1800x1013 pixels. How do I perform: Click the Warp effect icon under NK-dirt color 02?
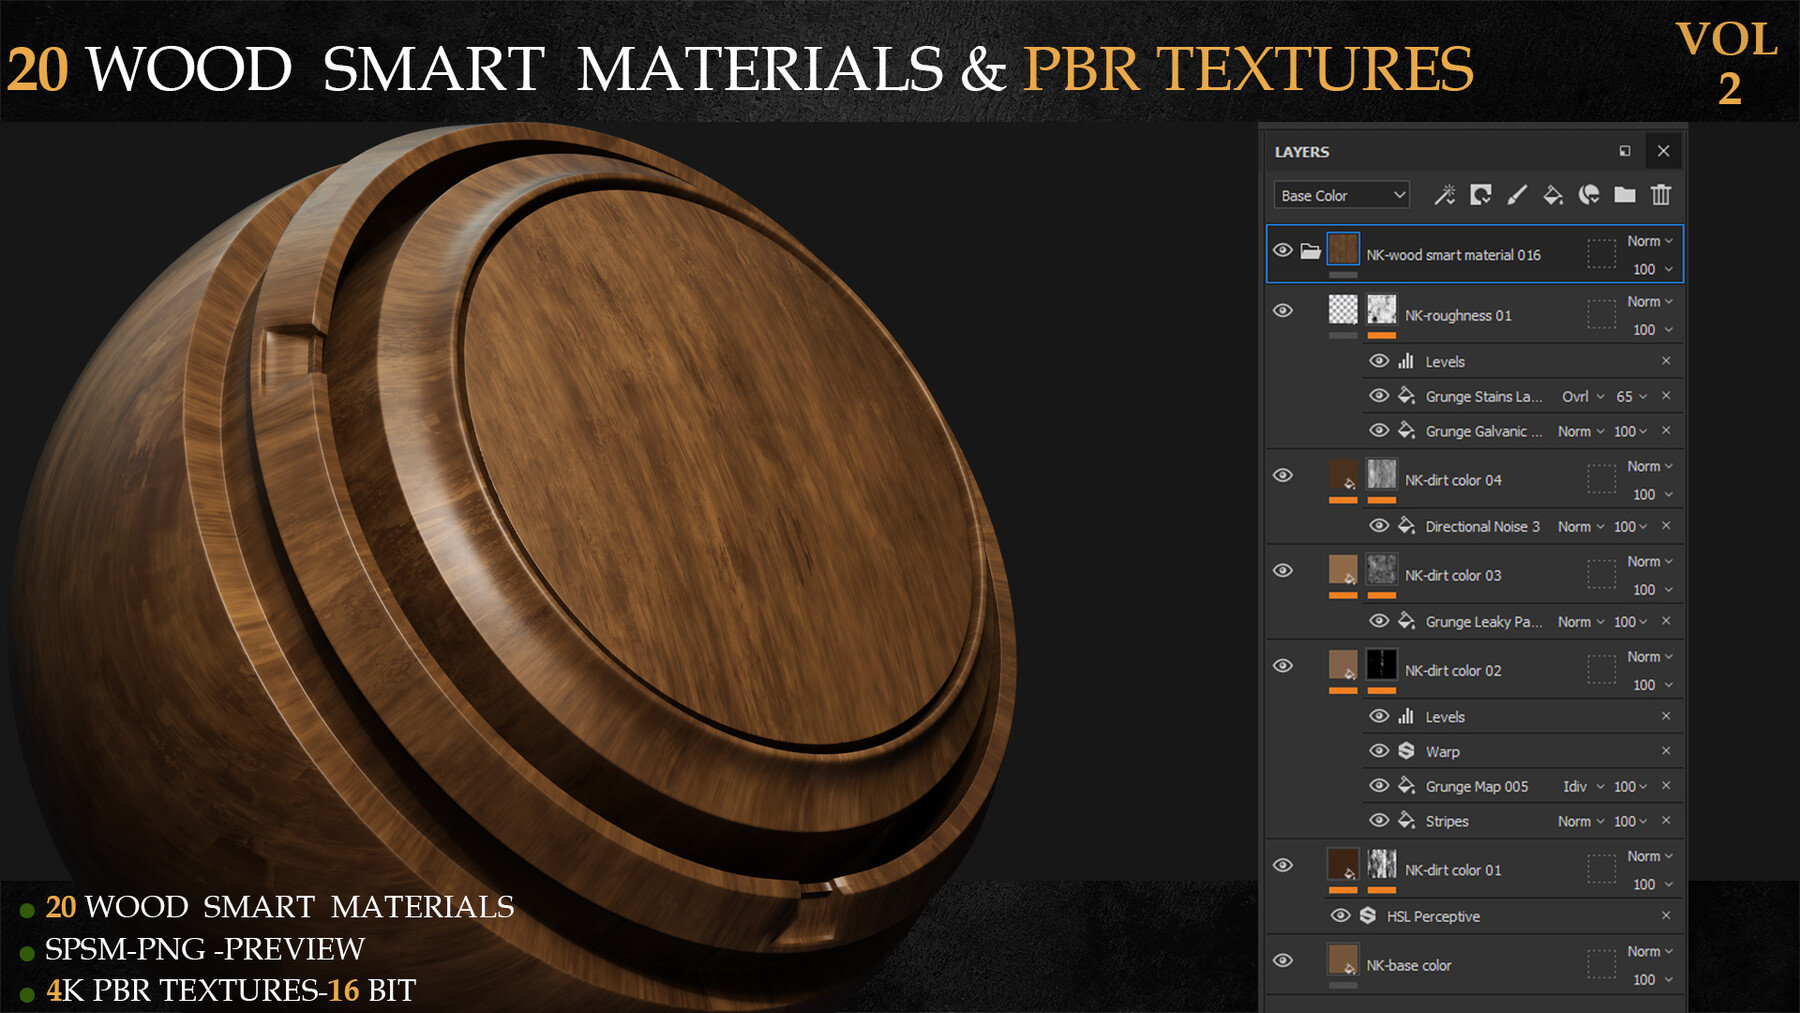[x=1406, y=751]
